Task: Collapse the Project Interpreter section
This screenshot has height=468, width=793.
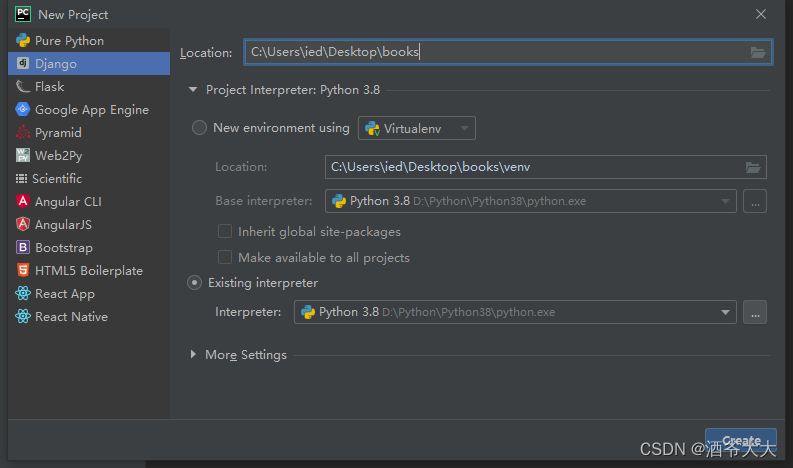Action: [193, 90]
